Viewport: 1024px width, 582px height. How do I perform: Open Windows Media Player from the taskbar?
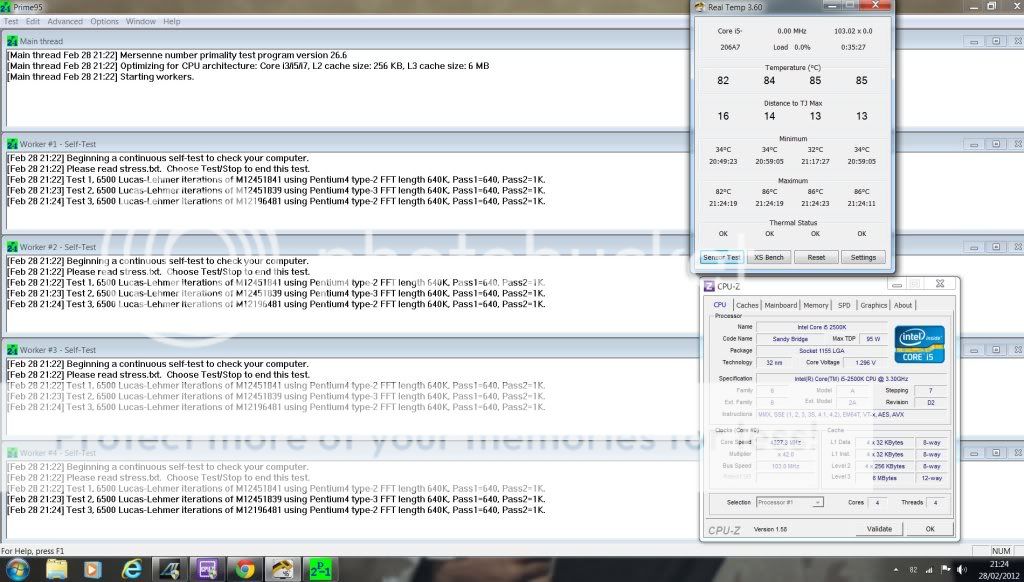[x=94, y=569]
